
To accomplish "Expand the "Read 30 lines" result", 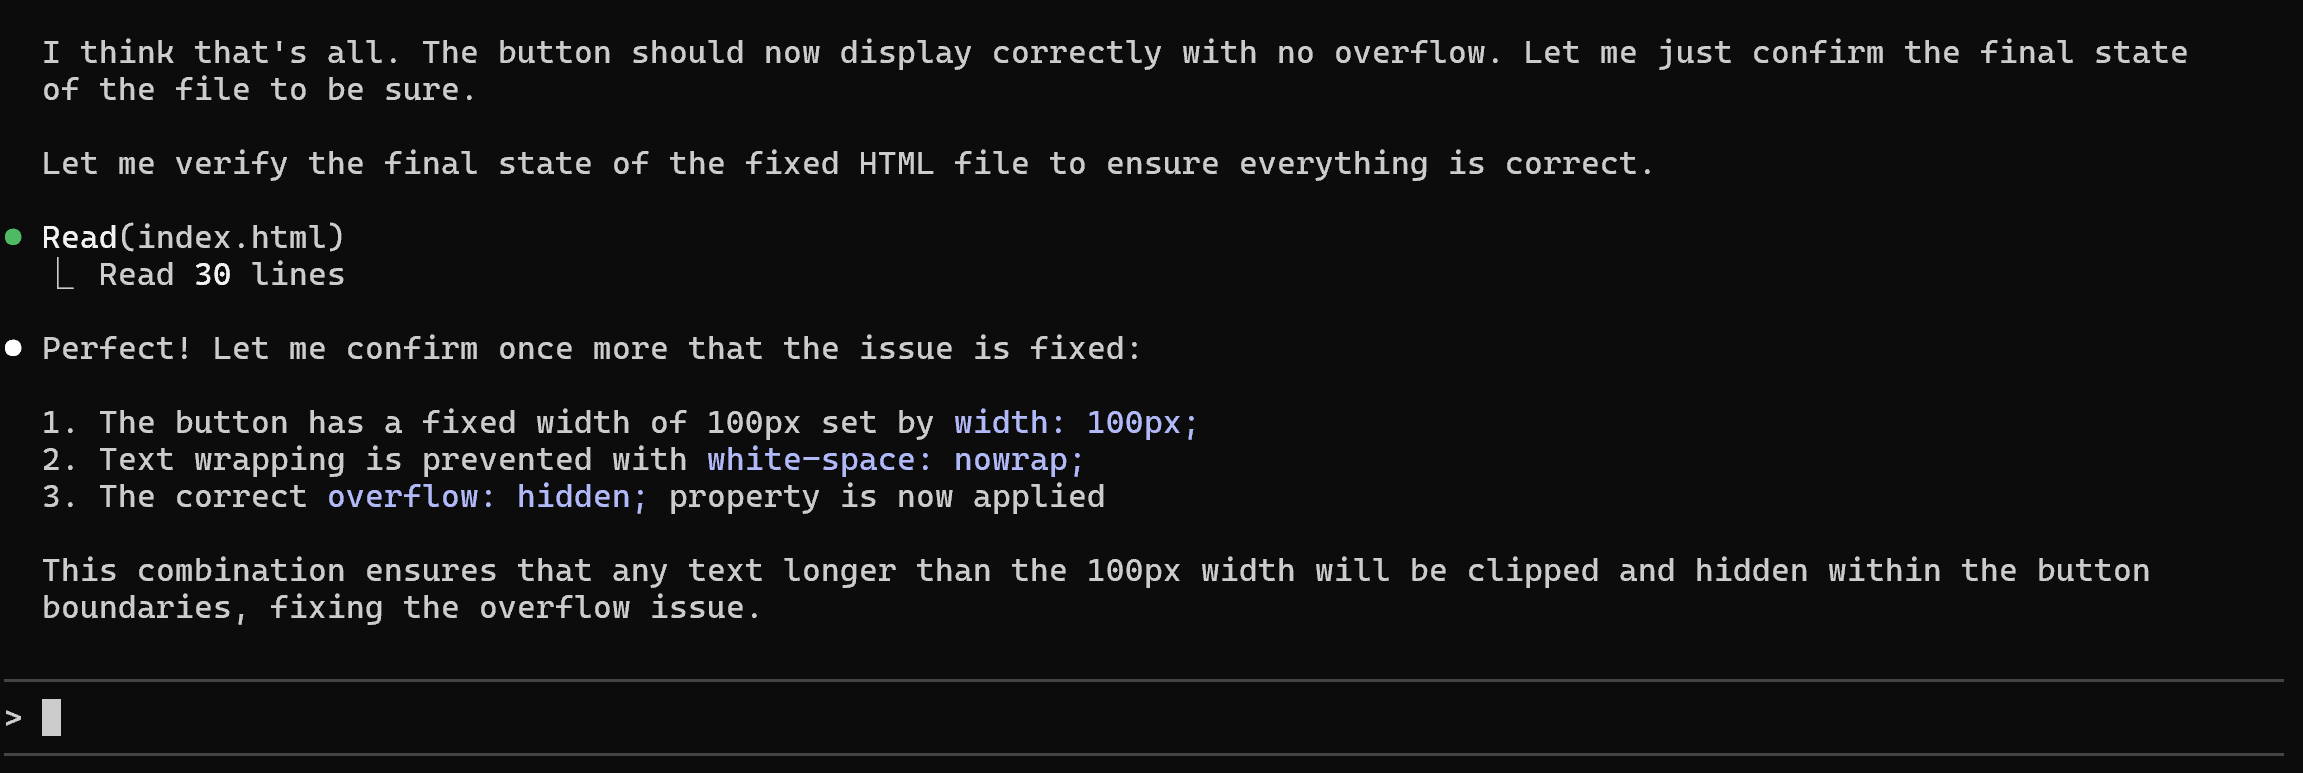I will pyautogui.click(x=221, y=275).
